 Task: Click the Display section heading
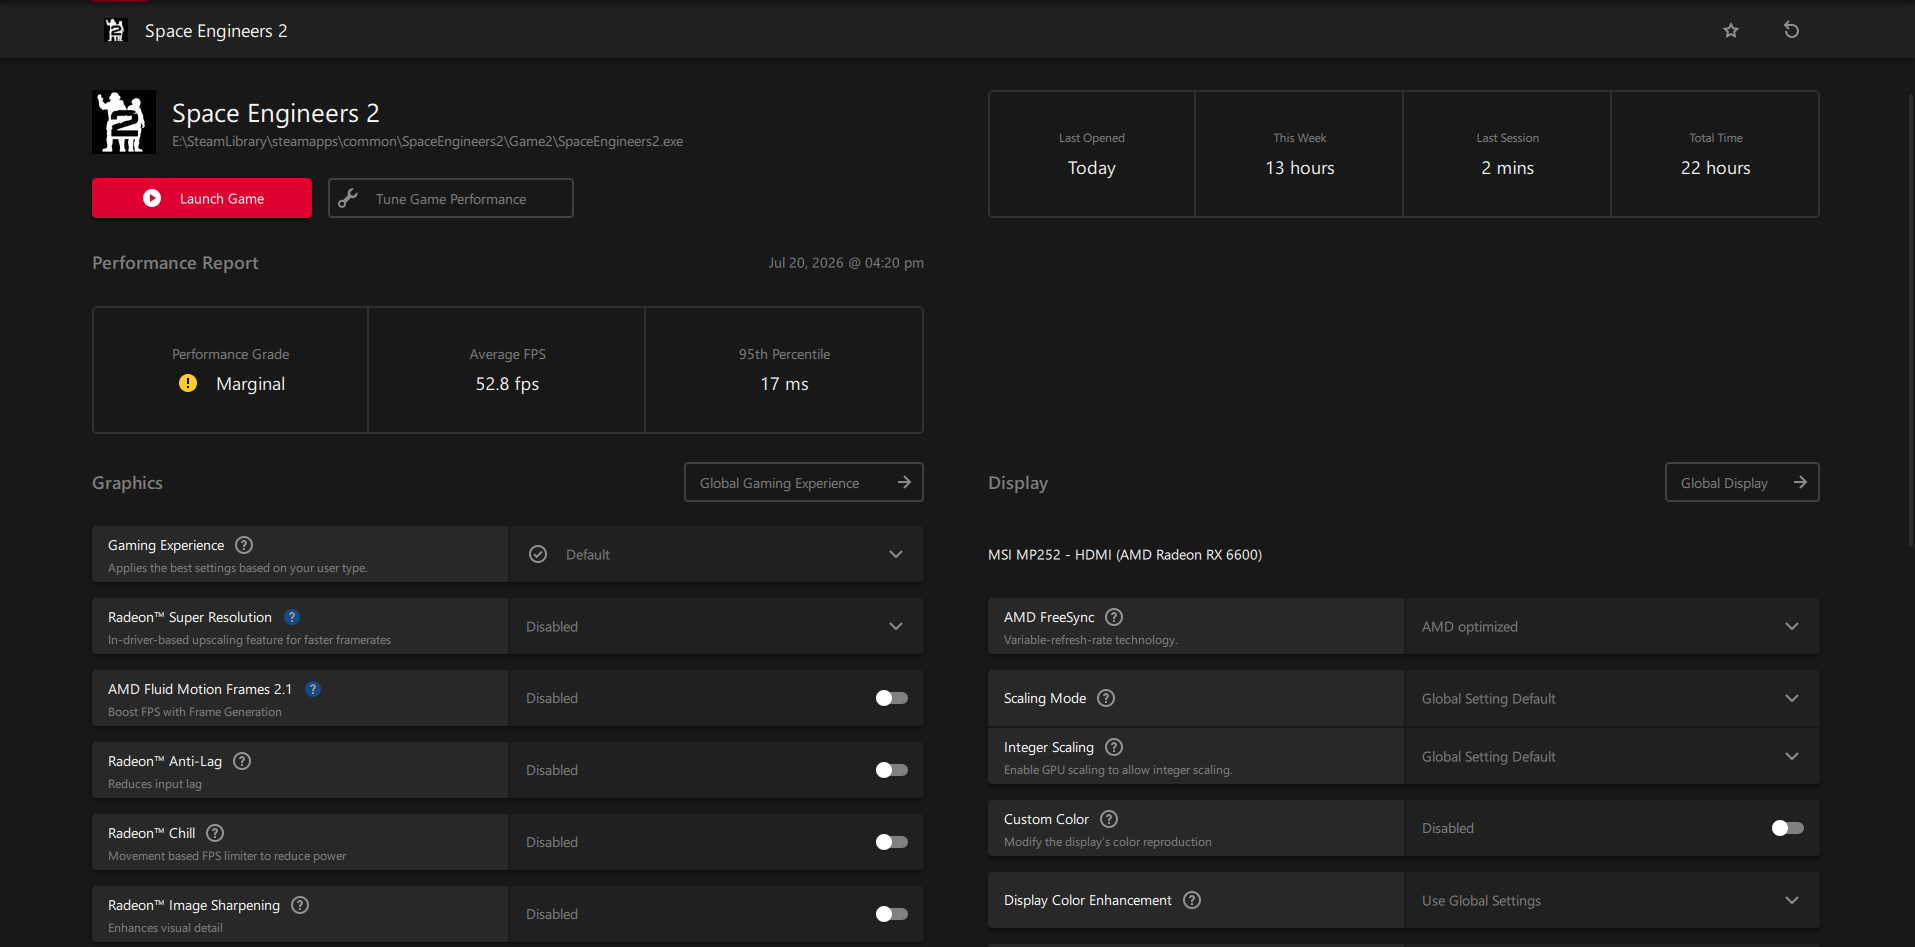coord(1018,483)
